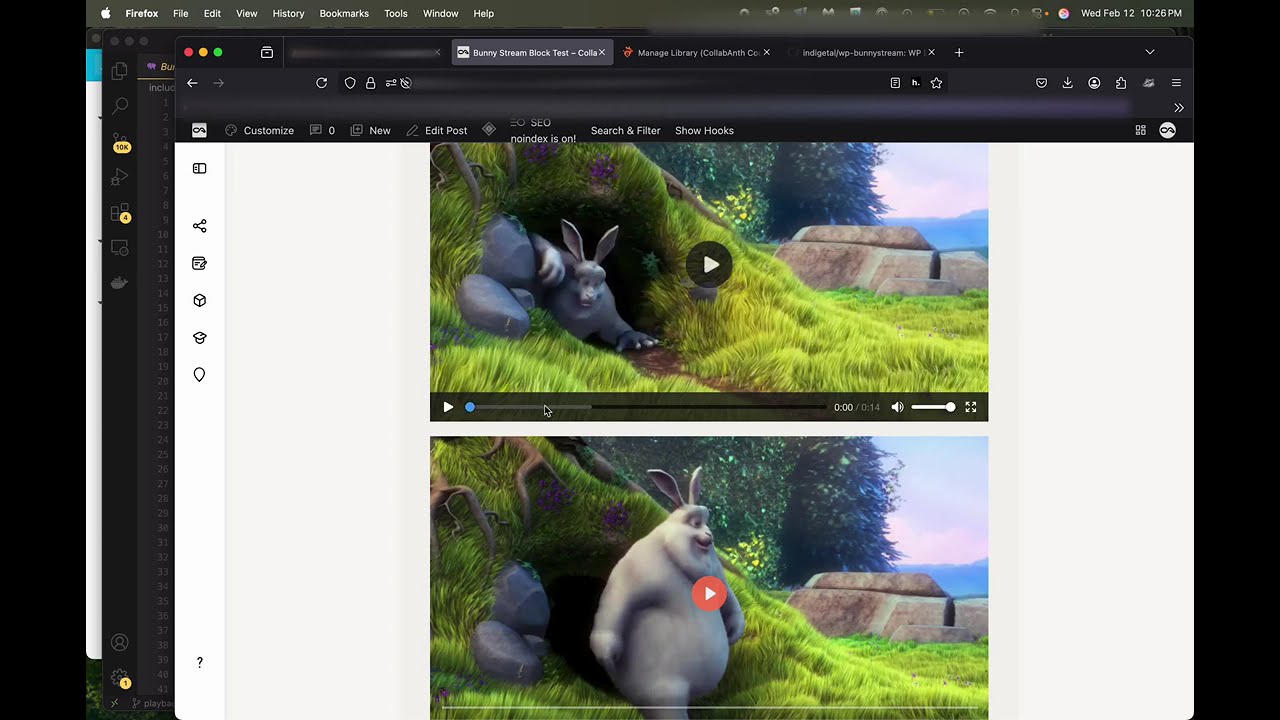Open the Accounts icon in the VS Code window
Screen dimensions: 1280x720
click(x=120, y=642)
